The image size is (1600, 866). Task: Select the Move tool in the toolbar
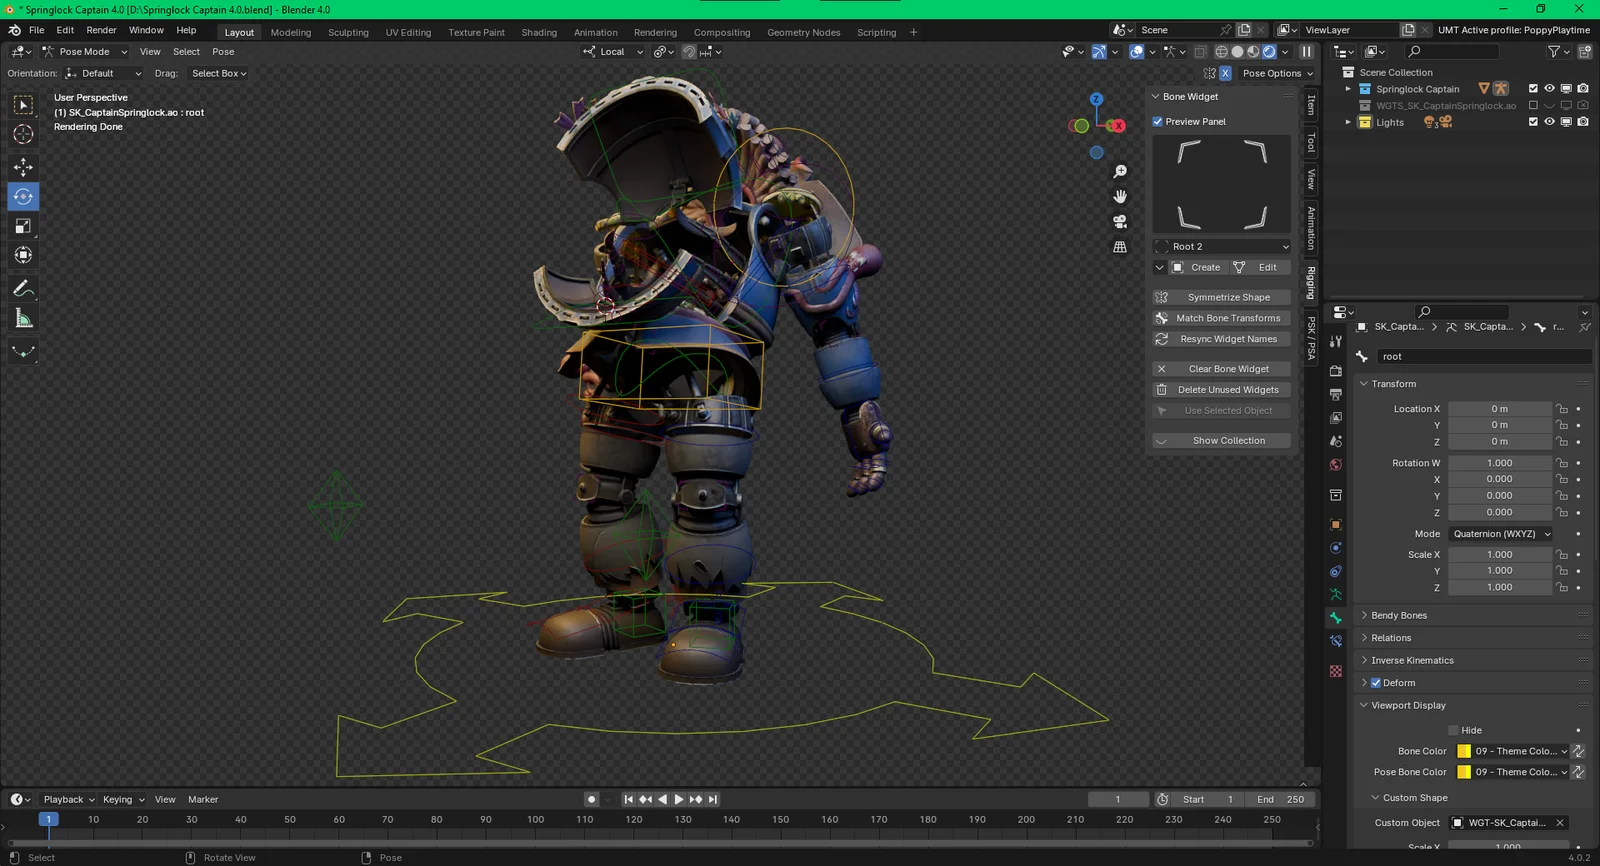[23, 167]
